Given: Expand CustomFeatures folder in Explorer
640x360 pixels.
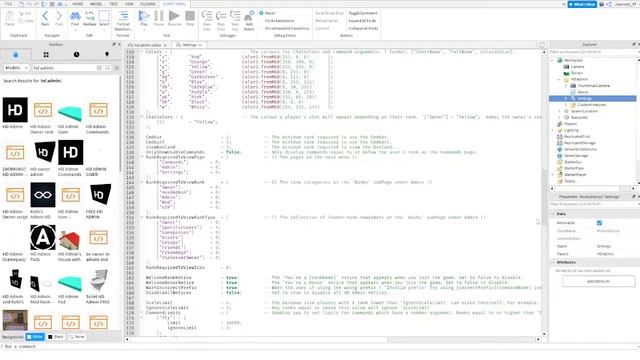Looking at the screenshot, I should (x=566, y=105).
